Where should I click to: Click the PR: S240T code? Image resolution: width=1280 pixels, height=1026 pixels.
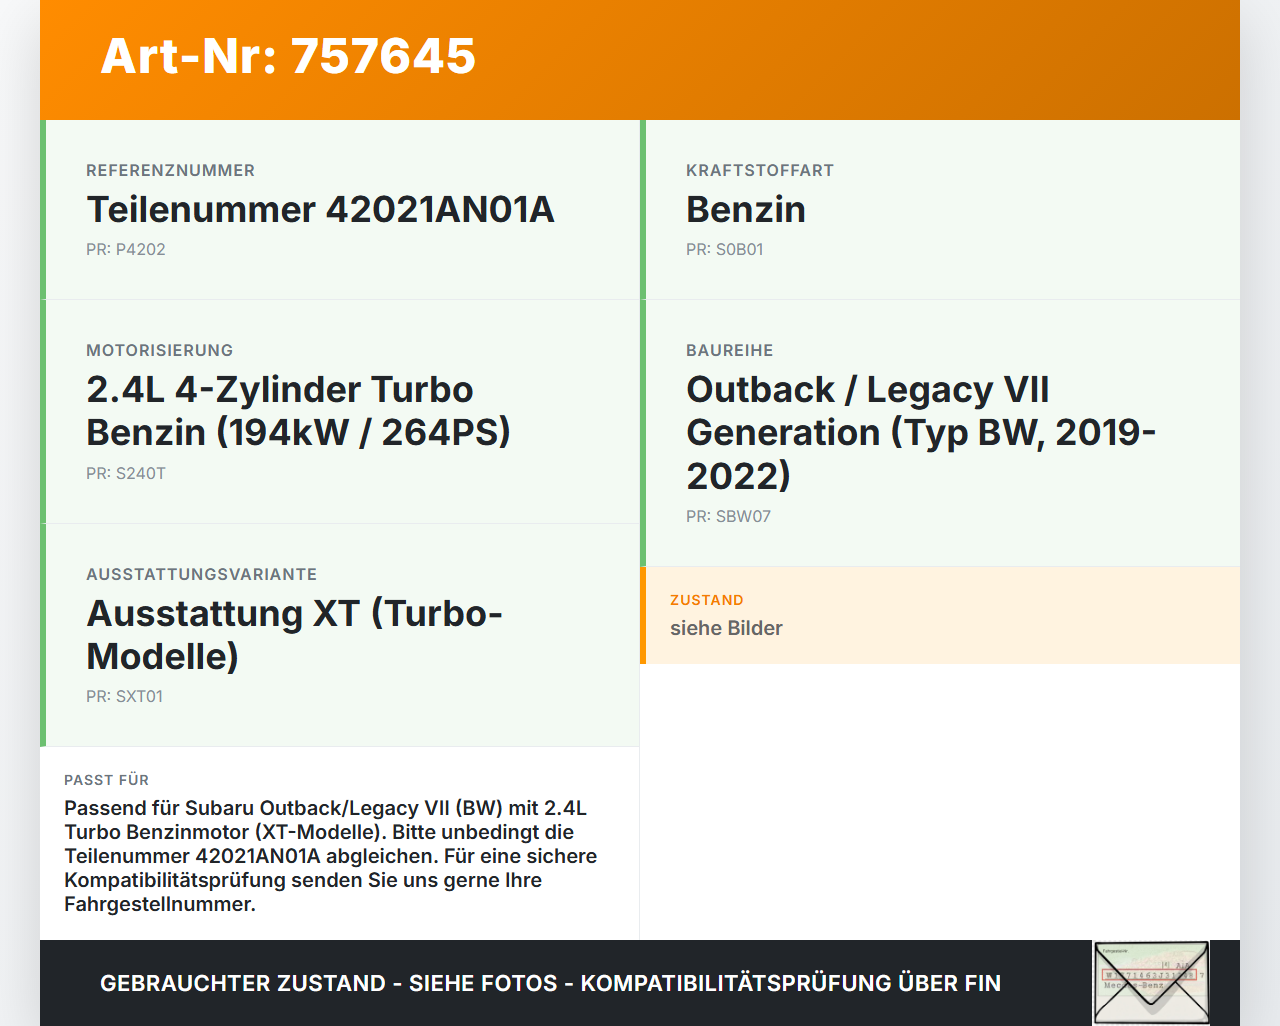126,473
